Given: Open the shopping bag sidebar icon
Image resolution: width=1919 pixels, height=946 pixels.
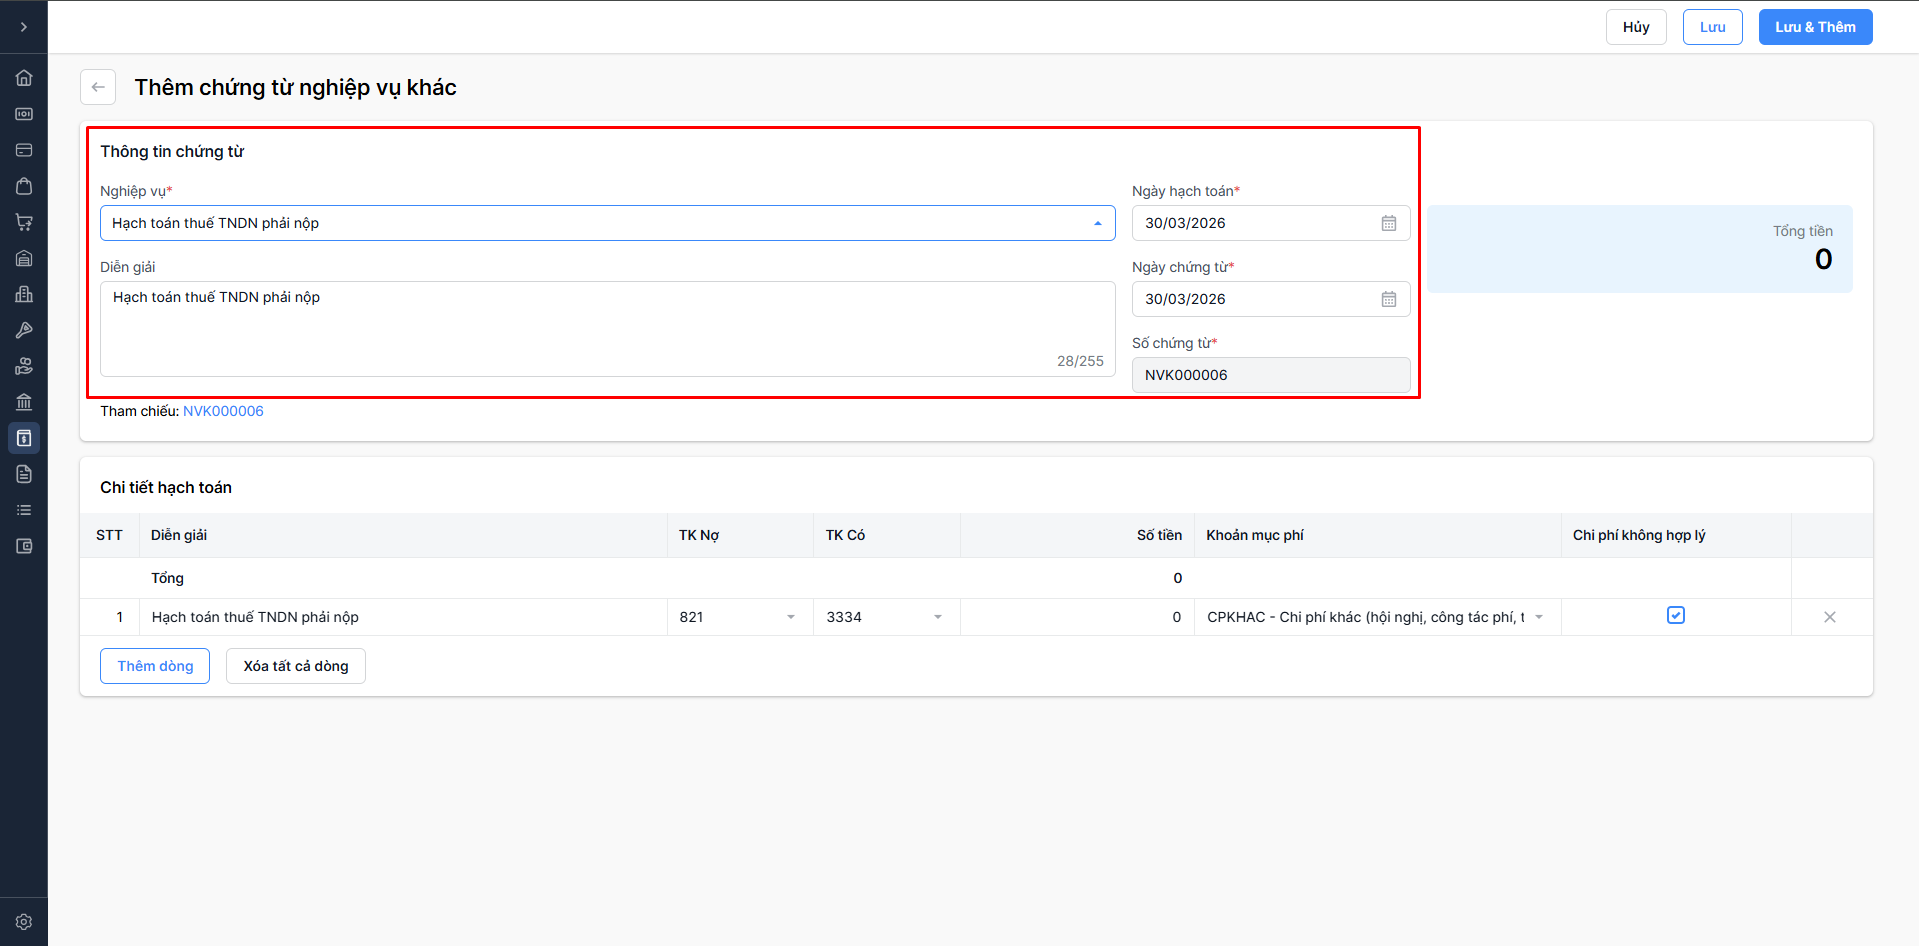Looking at the screenshot, I should [x=24, y=186].
